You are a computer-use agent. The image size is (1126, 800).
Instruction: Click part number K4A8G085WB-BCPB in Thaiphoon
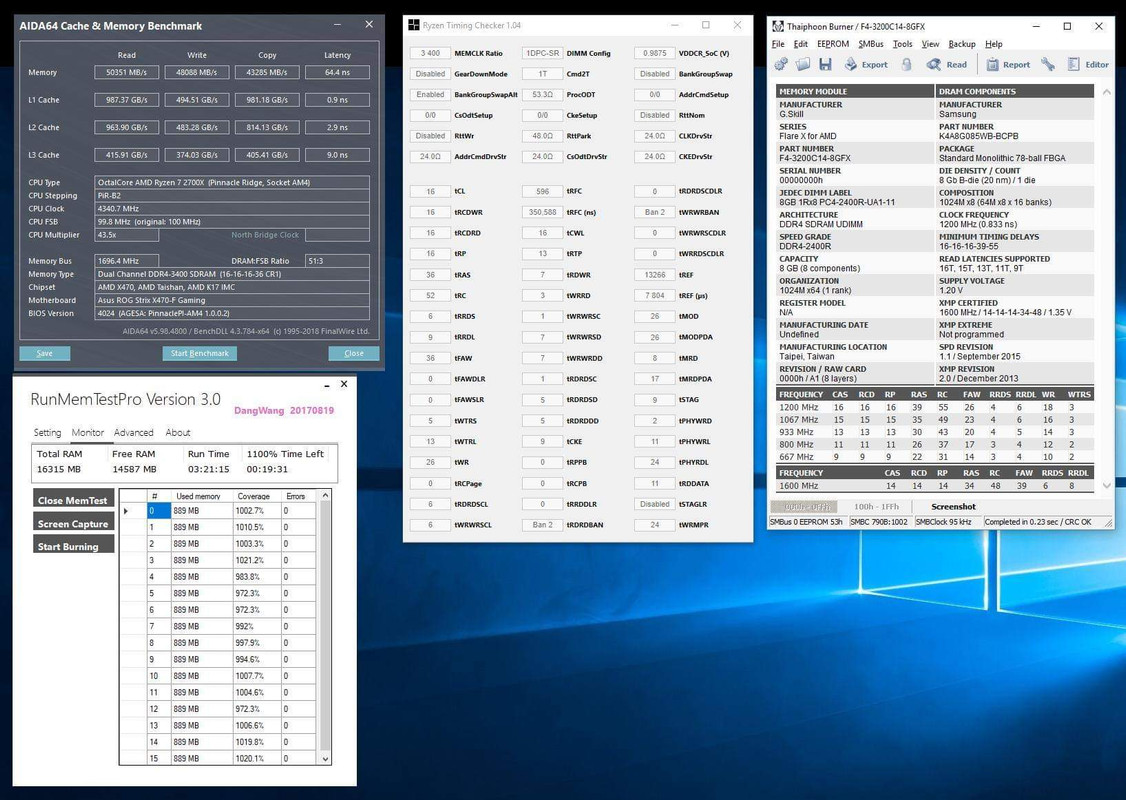979,136
